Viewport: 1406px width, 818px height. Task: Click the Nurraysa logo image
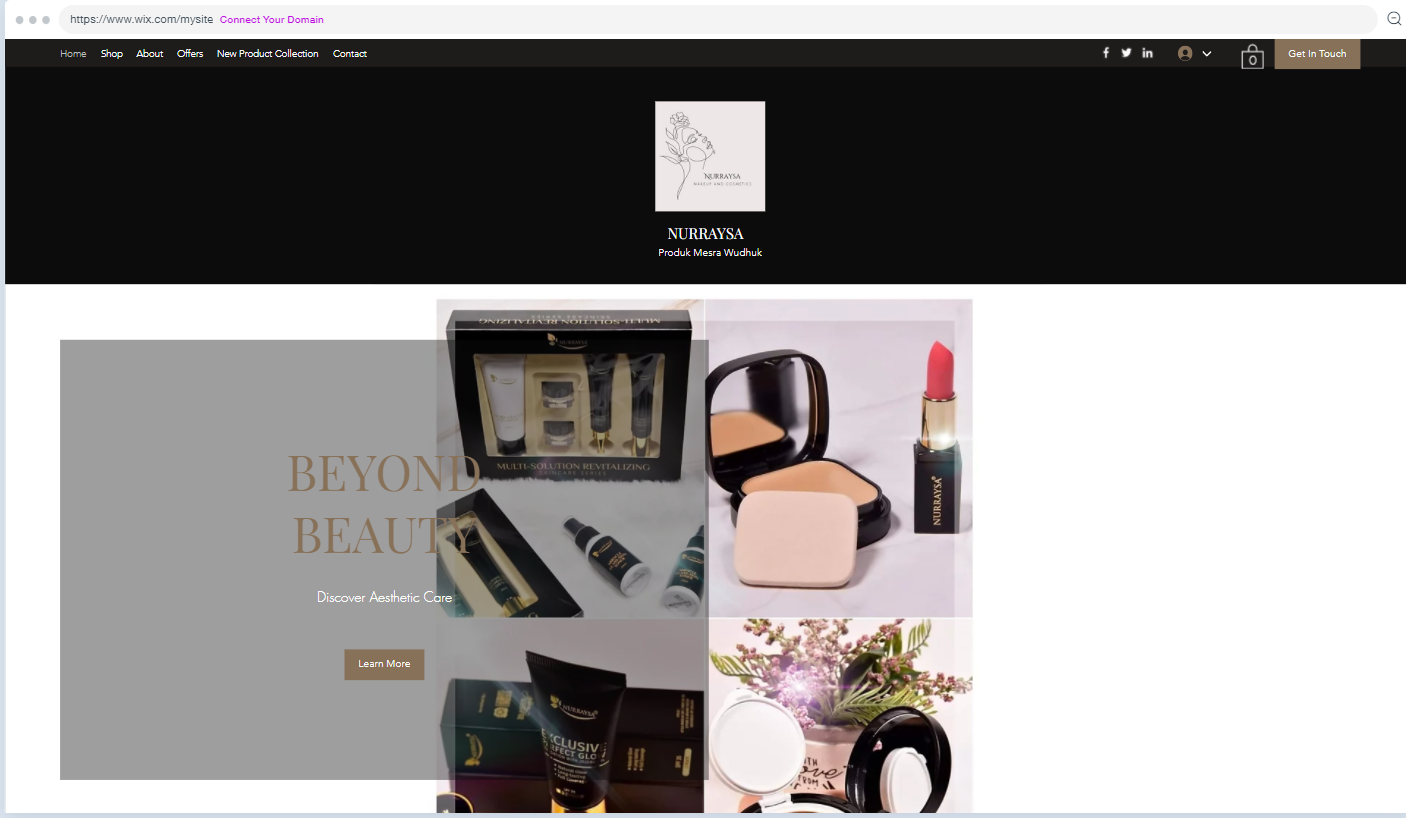[x=710, y=156]
